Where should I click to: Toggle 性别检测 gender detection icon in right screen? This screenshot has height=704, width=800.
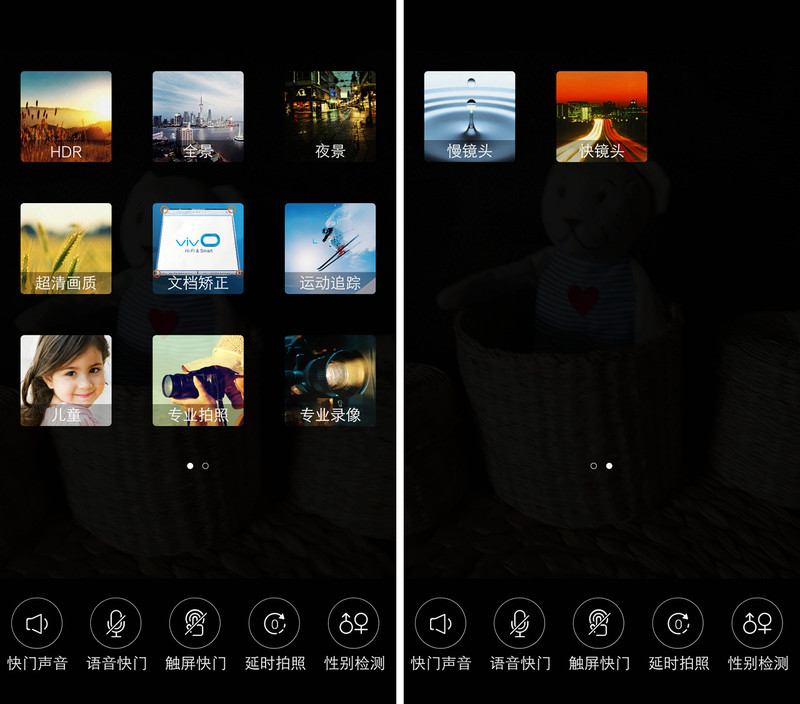pos(757,623)
